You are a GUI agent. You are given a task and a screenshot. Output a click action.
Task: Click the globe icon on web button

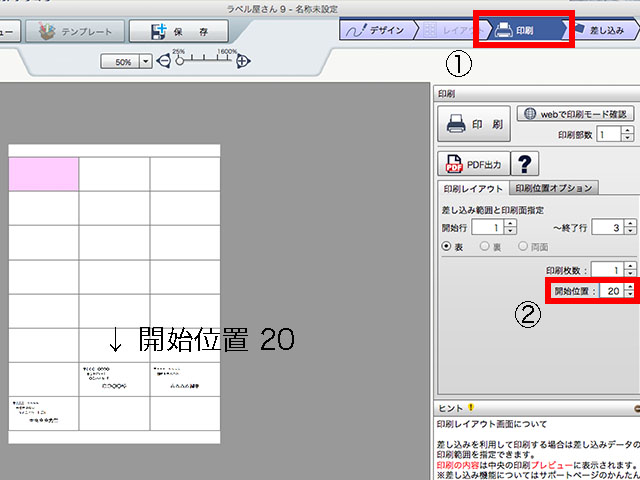tap(530, 114)
